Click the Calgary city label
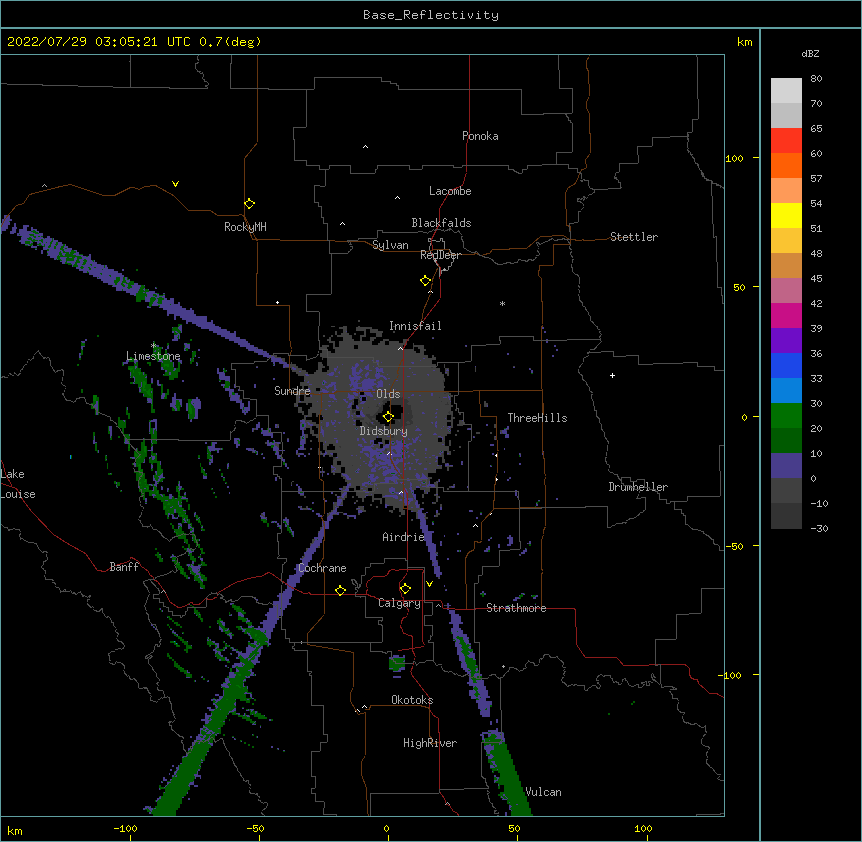Image resolution: width=862 pixels, height=842 pixels. coord(399,603)
